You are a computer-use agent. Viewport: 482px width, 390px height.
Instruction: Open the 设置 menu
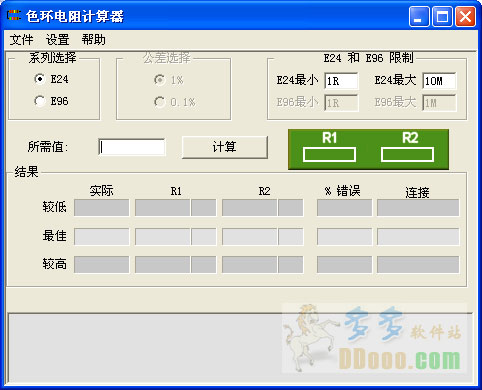(58, 40)
